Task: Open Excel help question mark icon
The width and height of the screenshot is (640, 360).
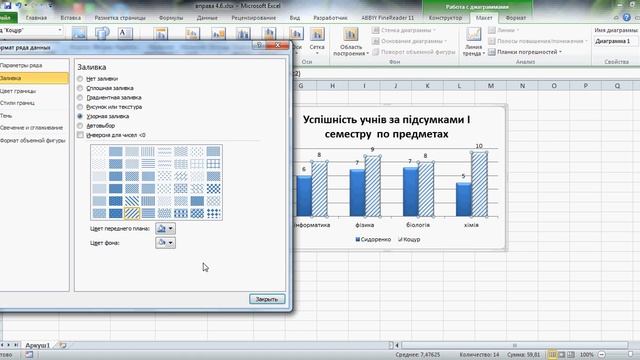Action: point(627,17)
